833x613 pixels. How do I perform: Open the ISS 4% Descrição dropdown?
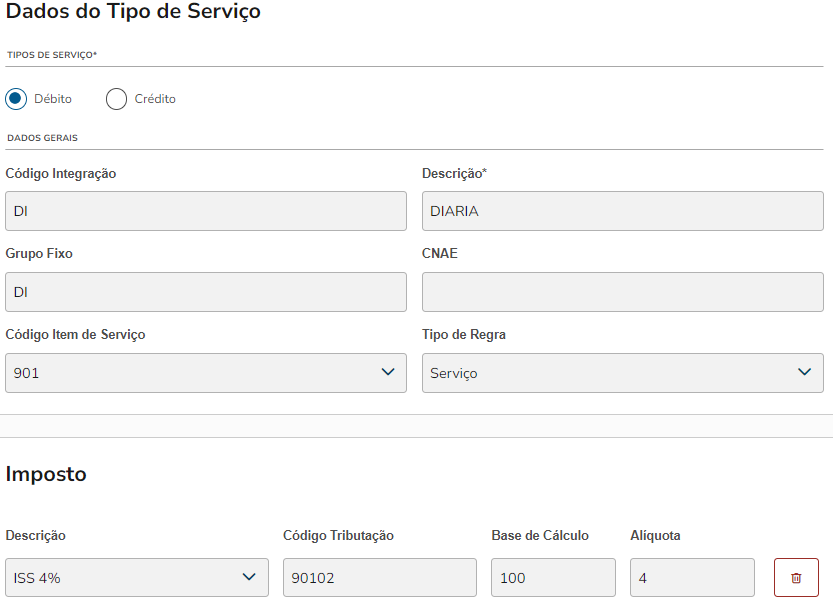pos(136,578)
